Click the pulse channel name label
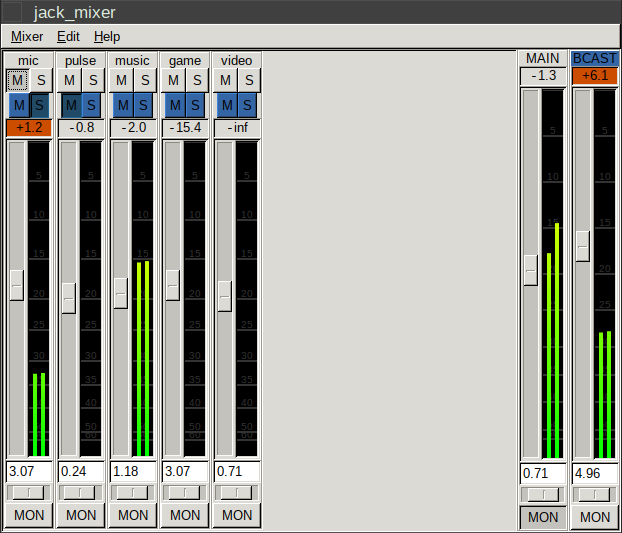 point(81,61)
